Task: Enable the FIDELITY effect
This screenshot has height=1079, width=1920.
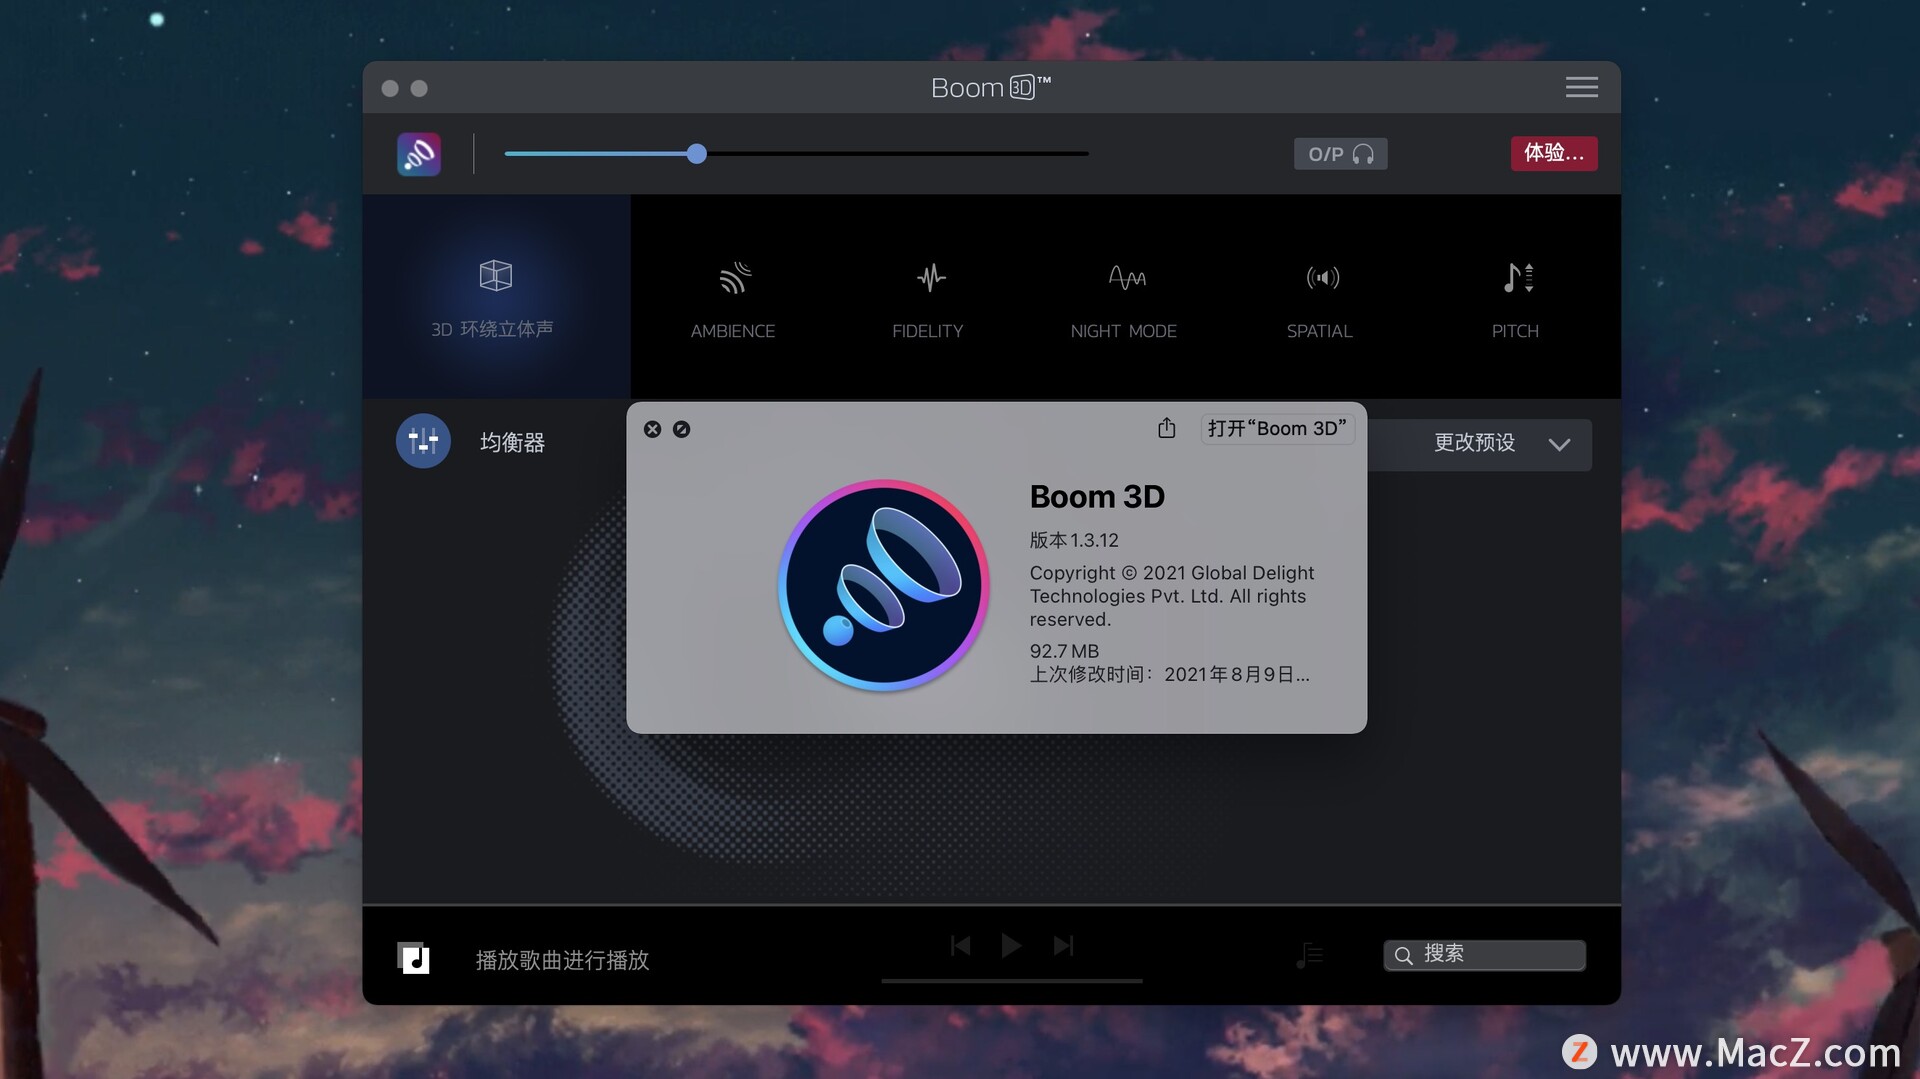Action: point(928,300)
